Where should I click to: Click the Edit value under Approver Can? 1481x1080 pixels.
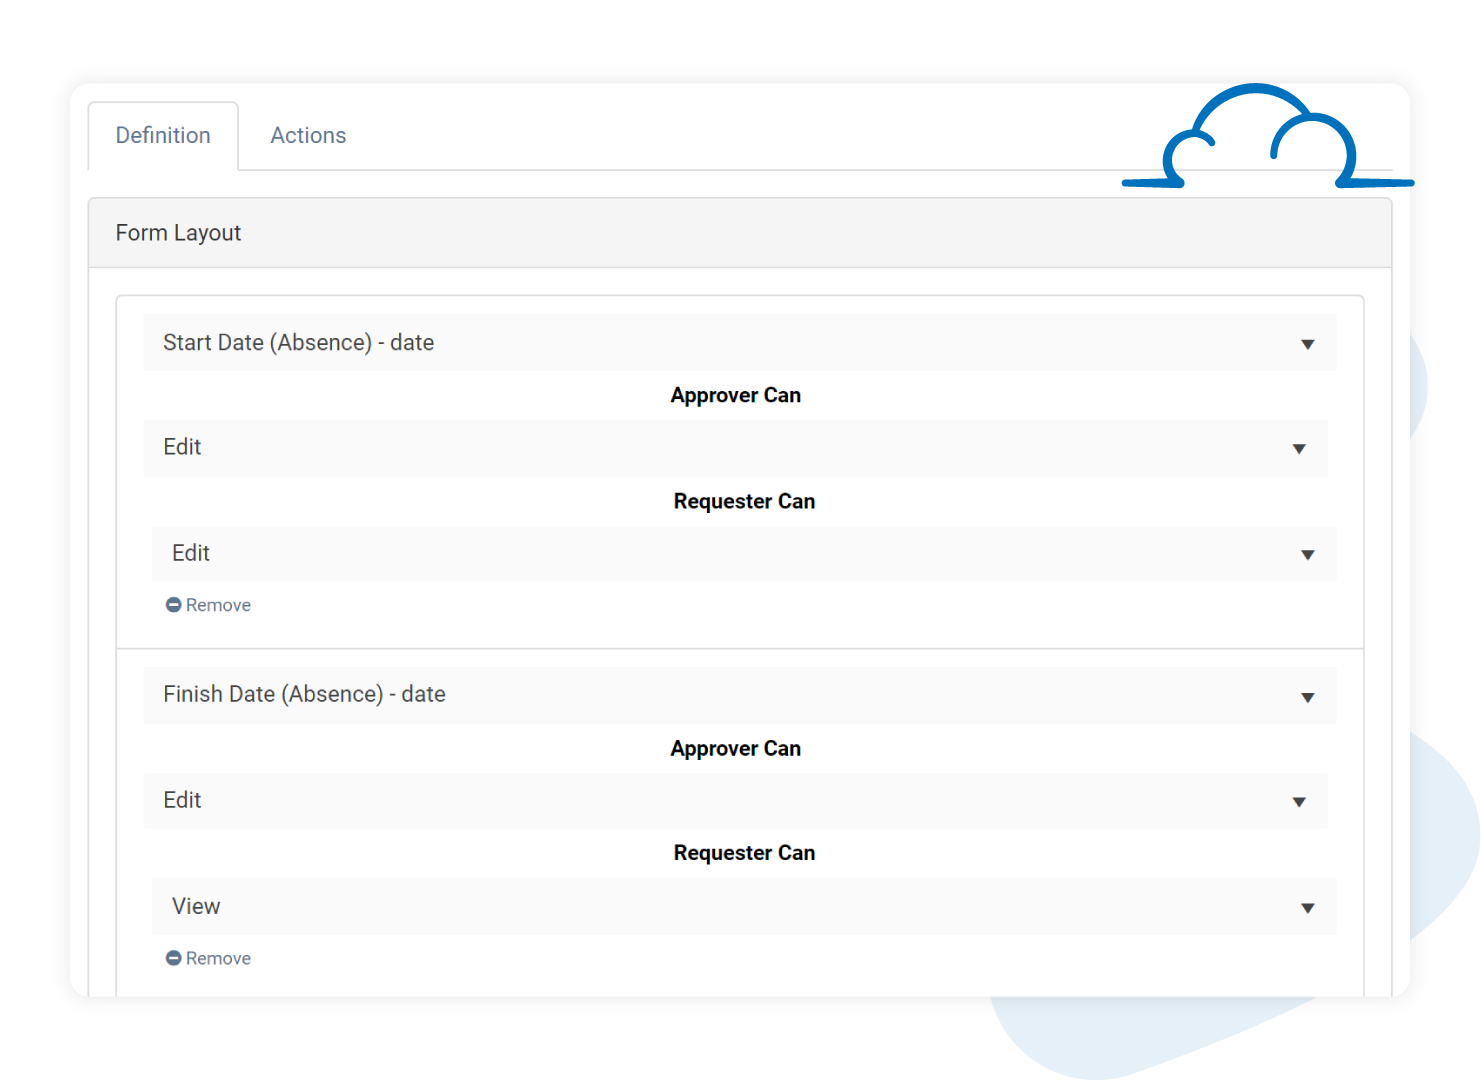[x=182, y=447]
